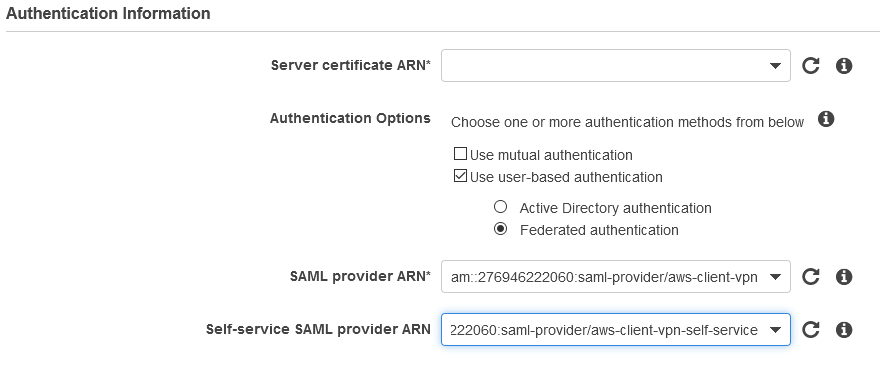Show info for SAML provider ARN
Viewport: 880px width, 367px height.
pyautogui.click(x=844, y=277)
